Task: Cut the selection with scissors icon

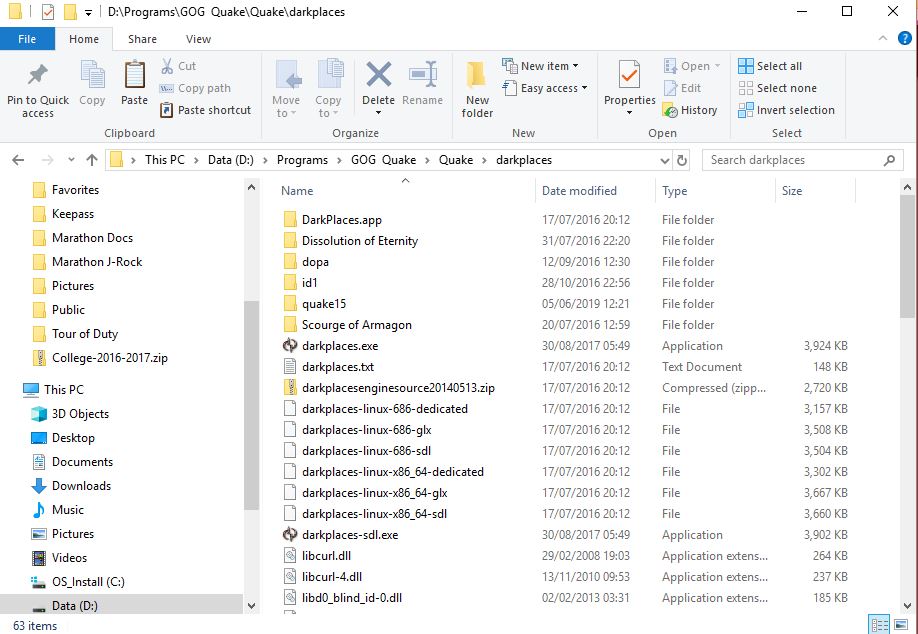Action: point(167,66)
